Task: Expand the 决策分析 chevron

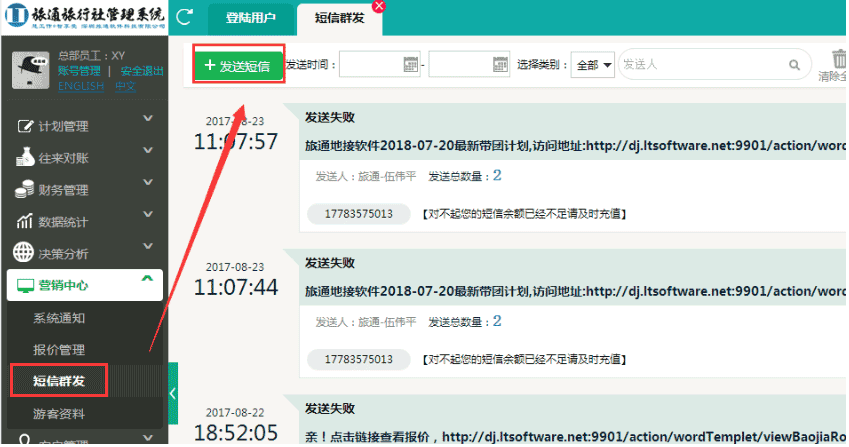Action: pyautogui.click(x=147, y=246)
